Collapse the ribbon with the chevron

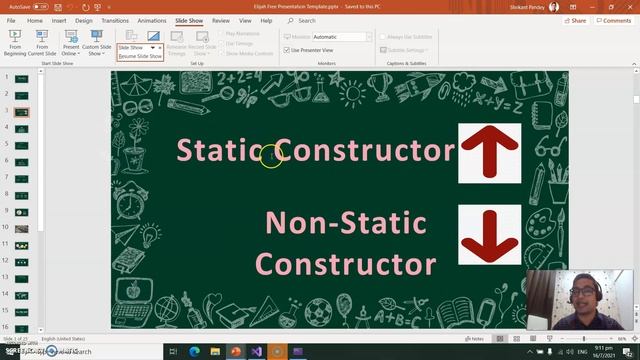click(x=634, y=64)
